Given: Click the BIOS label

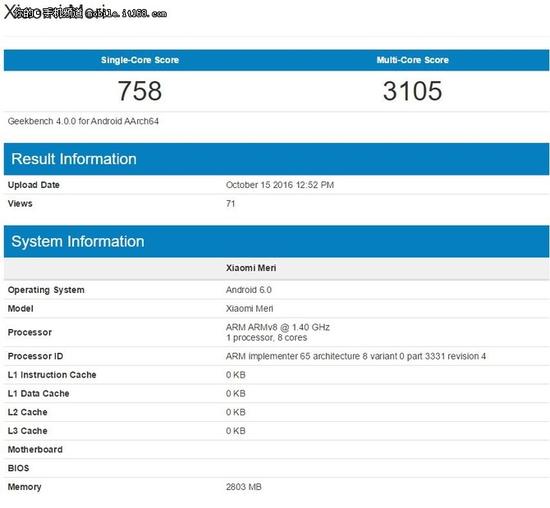Looking at the screenshot, I should click(x=18, y=468).
